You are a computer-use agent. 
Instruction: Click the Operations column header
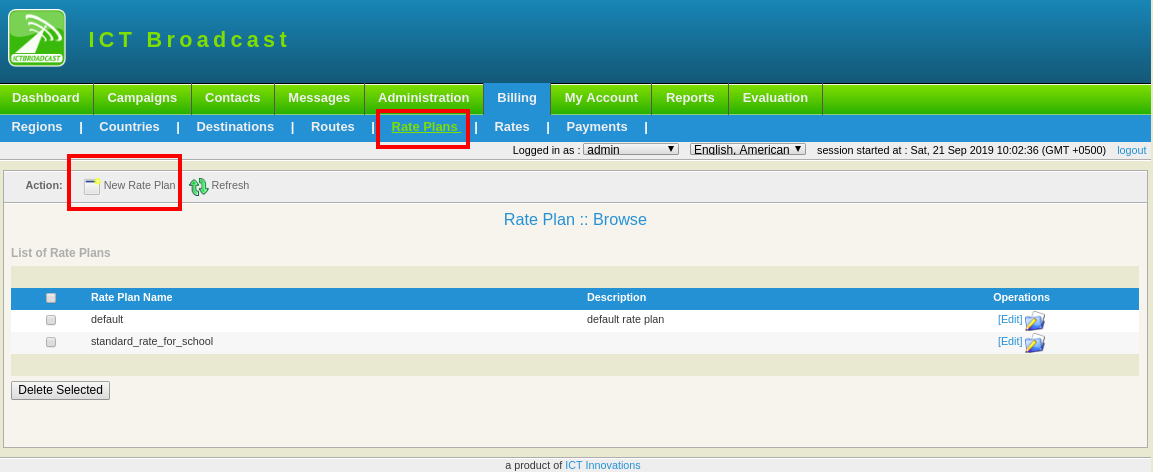1021,298
